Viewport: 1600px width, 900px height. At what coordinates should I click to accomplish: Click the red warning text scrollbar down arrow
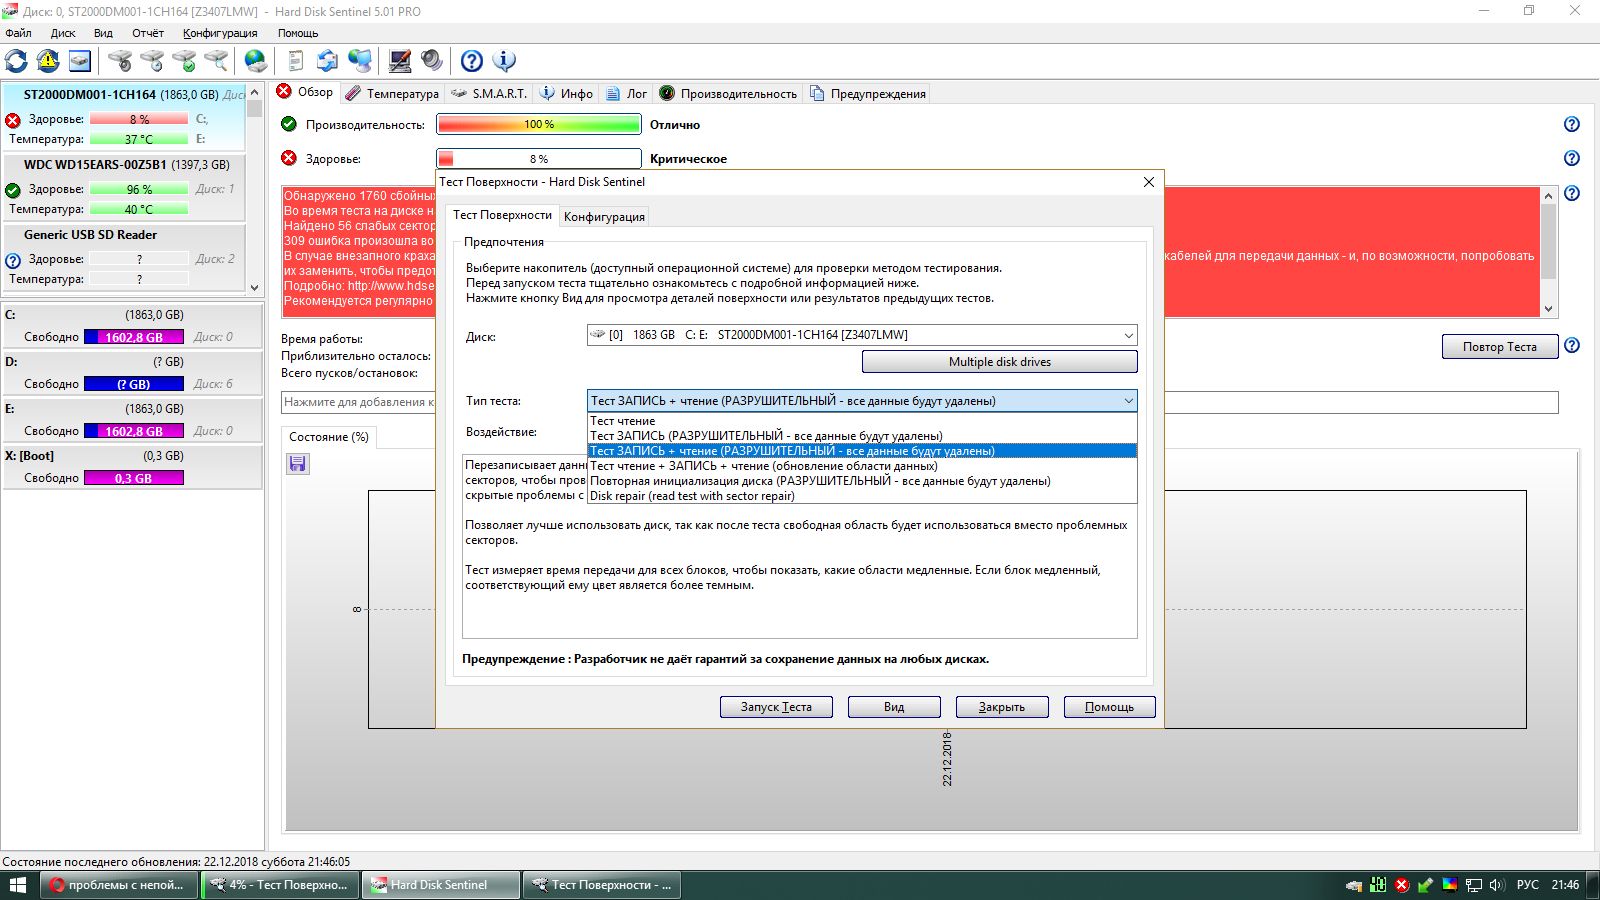pos(1548,309)
